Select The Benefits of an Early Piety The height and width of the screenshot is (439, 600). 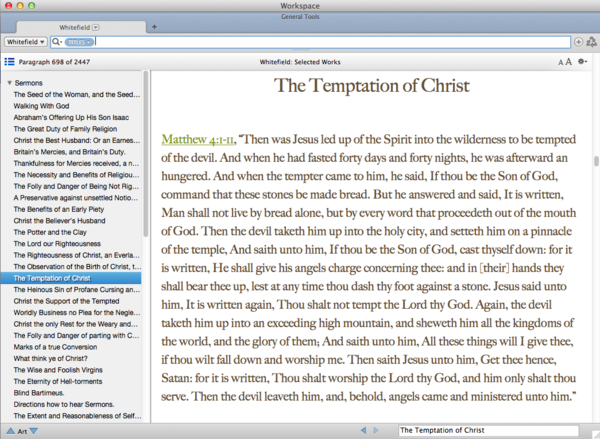click(59, 209)
